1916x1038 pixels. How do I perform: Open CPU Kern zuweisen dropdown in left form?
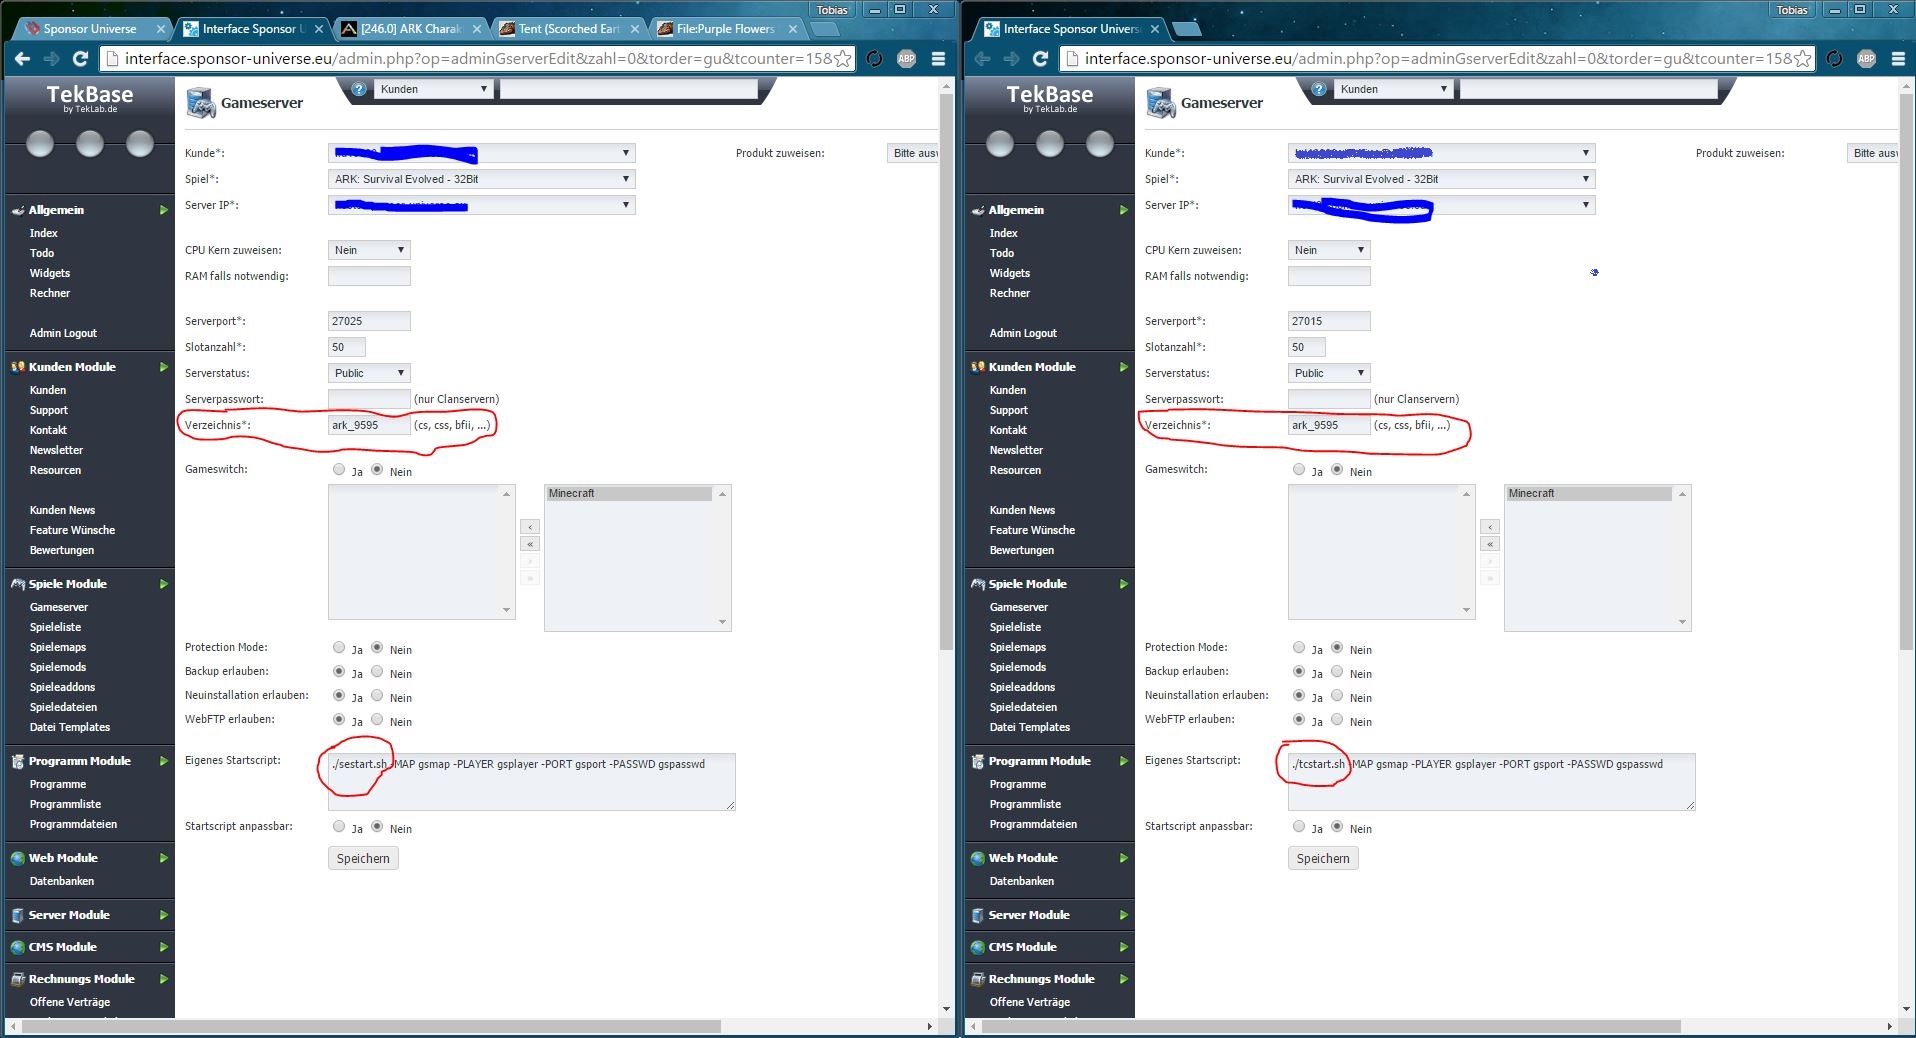pos(369,250)
